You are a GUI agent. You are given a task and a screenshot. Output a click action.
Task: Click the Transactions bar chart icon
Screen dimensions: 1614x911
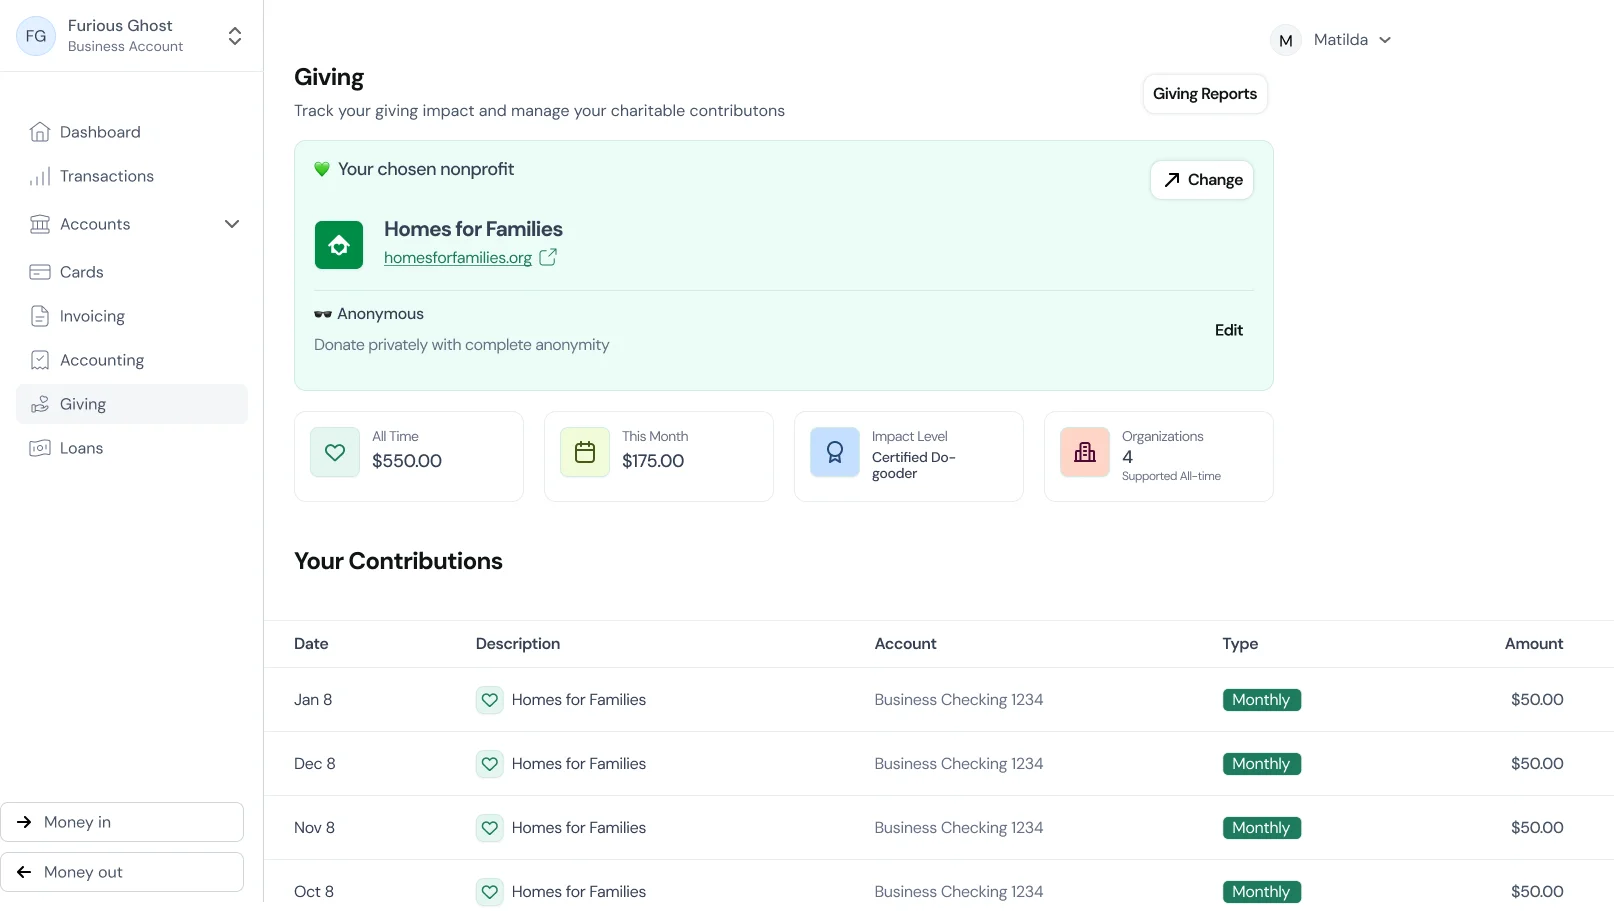pyautogui.click(x=40, y=177)
